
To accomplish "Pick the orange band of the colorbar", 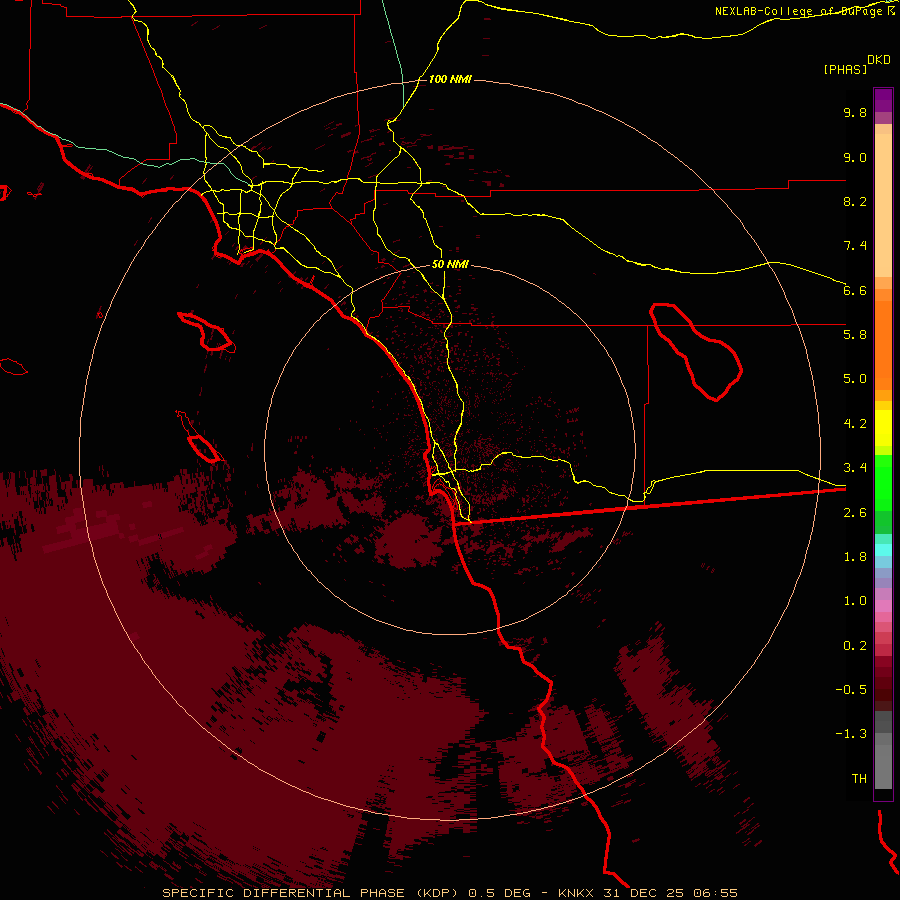I will point(883,344).
